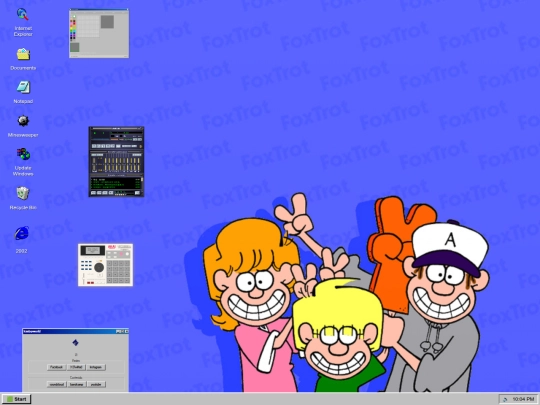The width and height of the screenshot is (540, 405).
Task: Select the MPC drum machine thumbnail
Action: point(105,265)
